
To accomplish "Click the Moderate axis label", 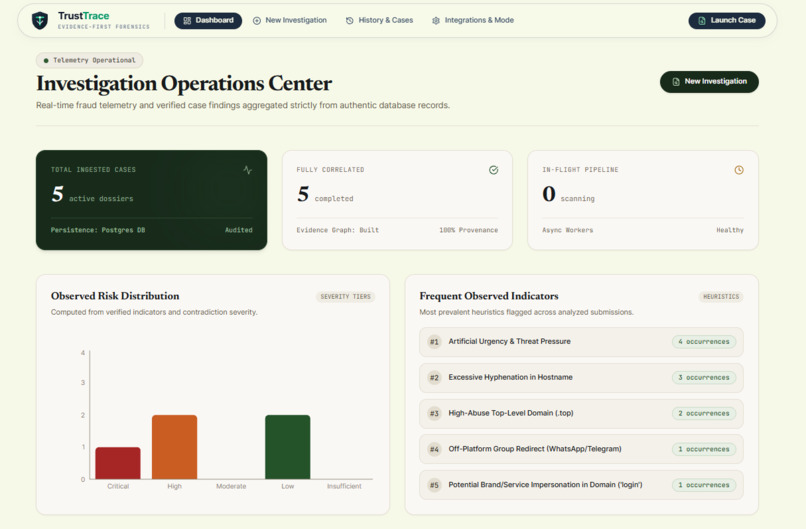I will (x=231, y=486).
